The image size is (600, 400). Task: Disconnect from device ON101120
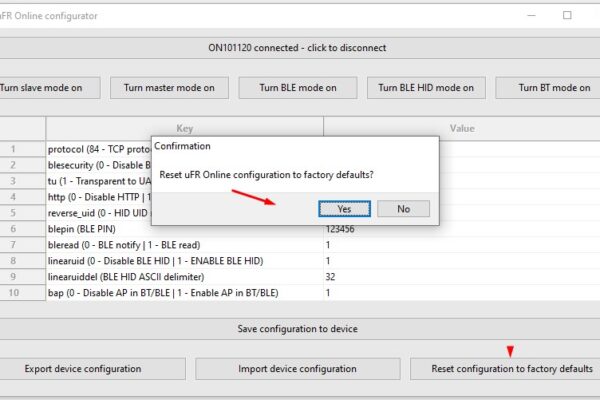pyautogui.click(x=297, y=48)
